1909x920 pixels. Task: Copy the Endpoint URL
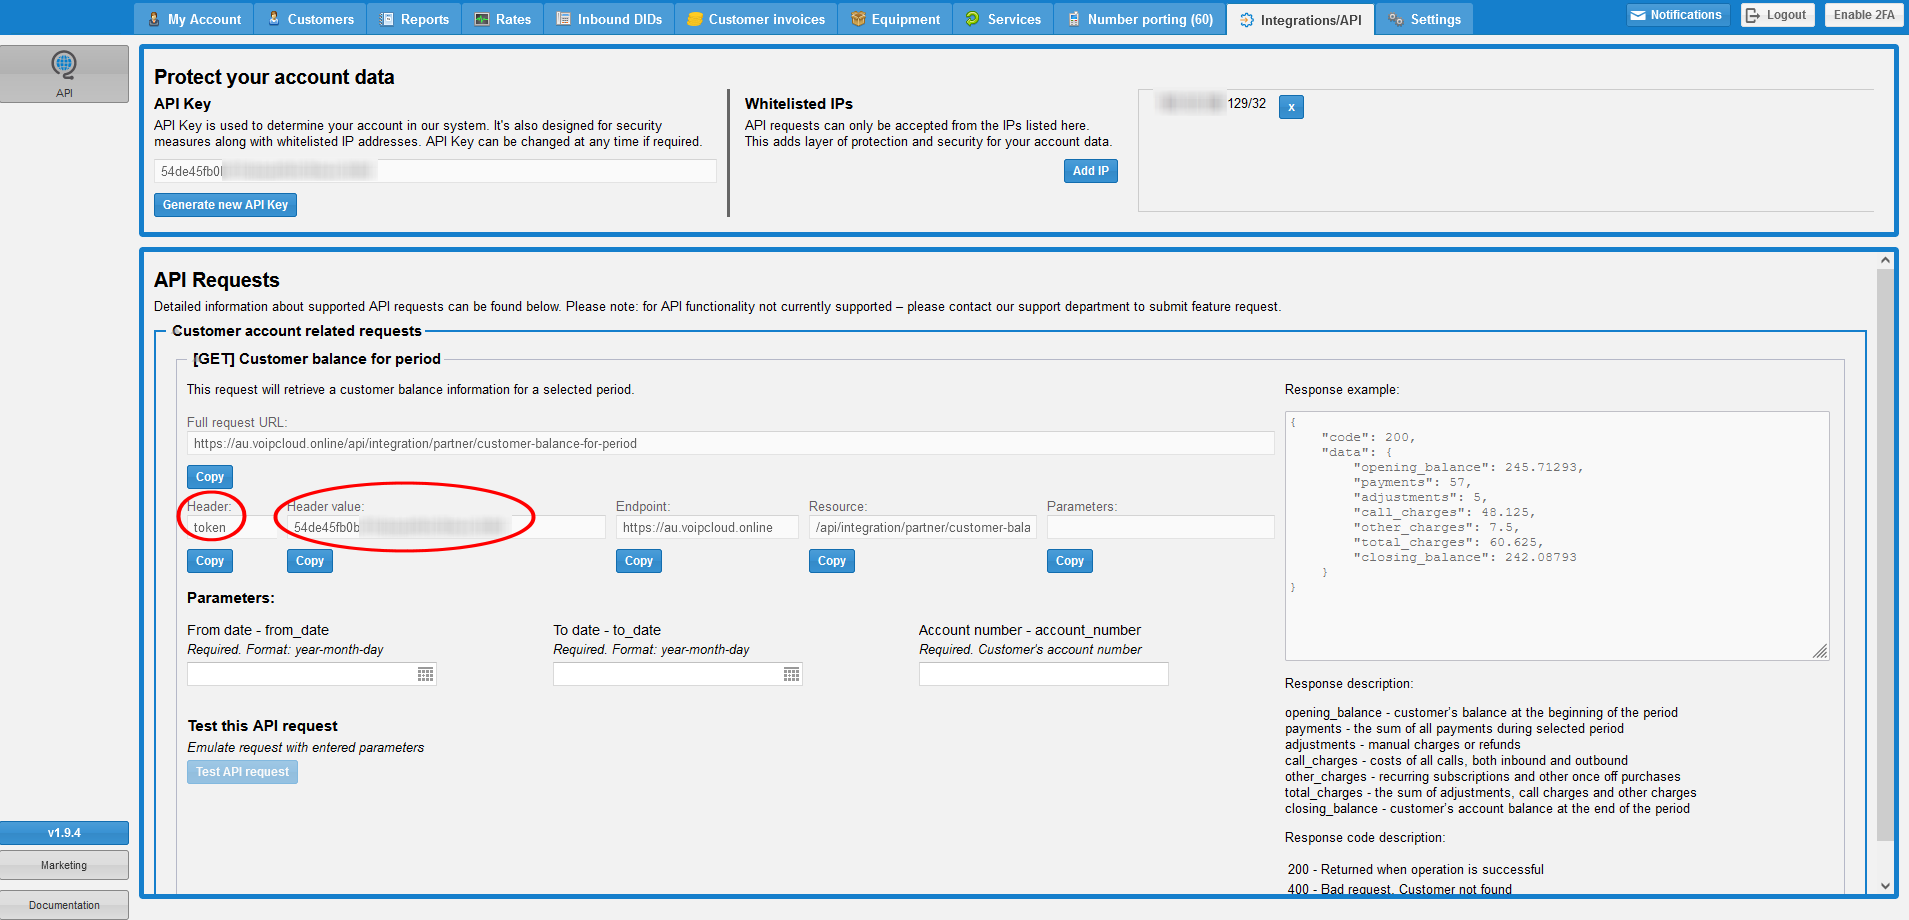[639, 561]
